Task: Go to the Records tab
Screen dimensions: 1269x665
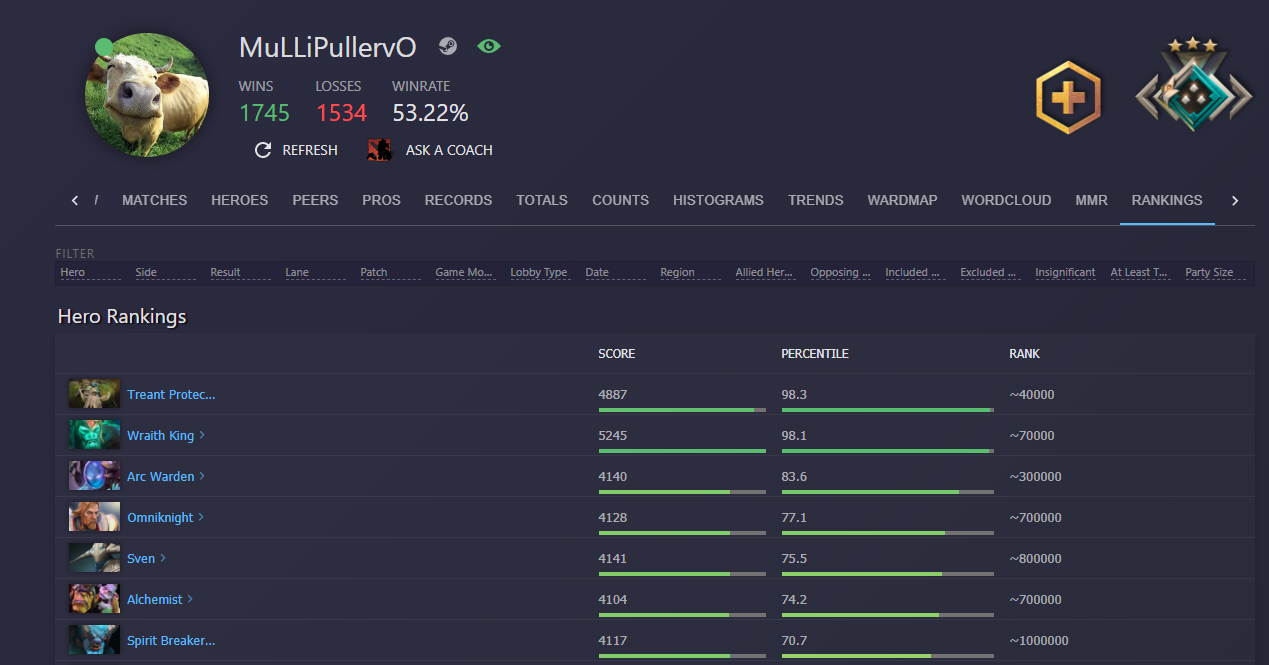Action: [458, 200]
